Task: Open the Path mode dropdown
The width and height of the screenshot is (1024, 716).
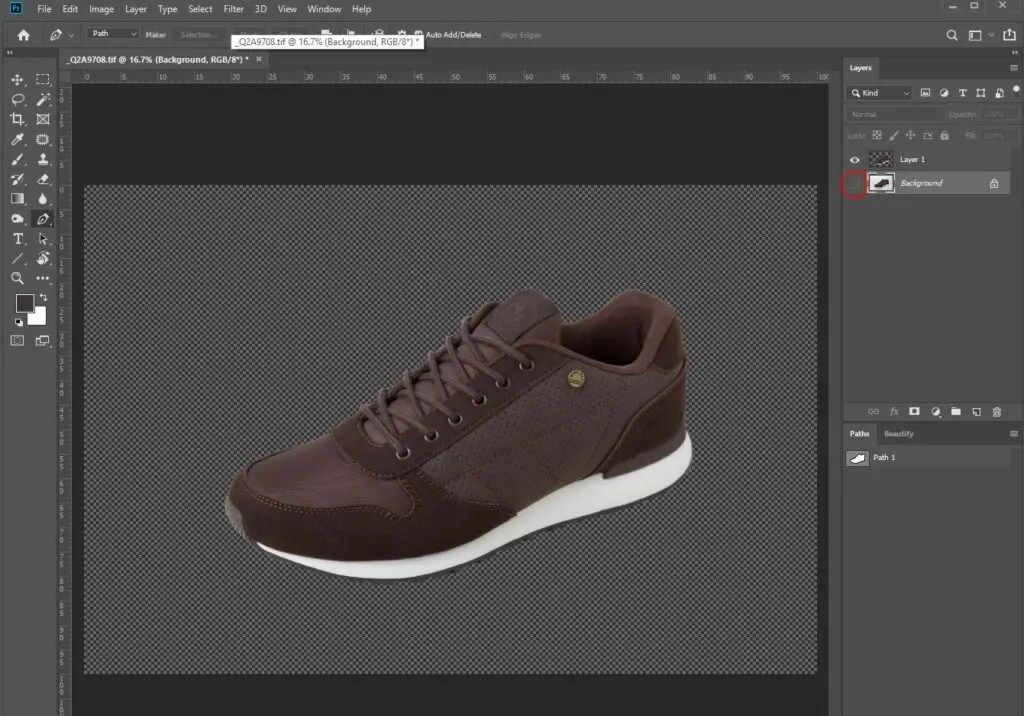Action: [x=113, y=33]
